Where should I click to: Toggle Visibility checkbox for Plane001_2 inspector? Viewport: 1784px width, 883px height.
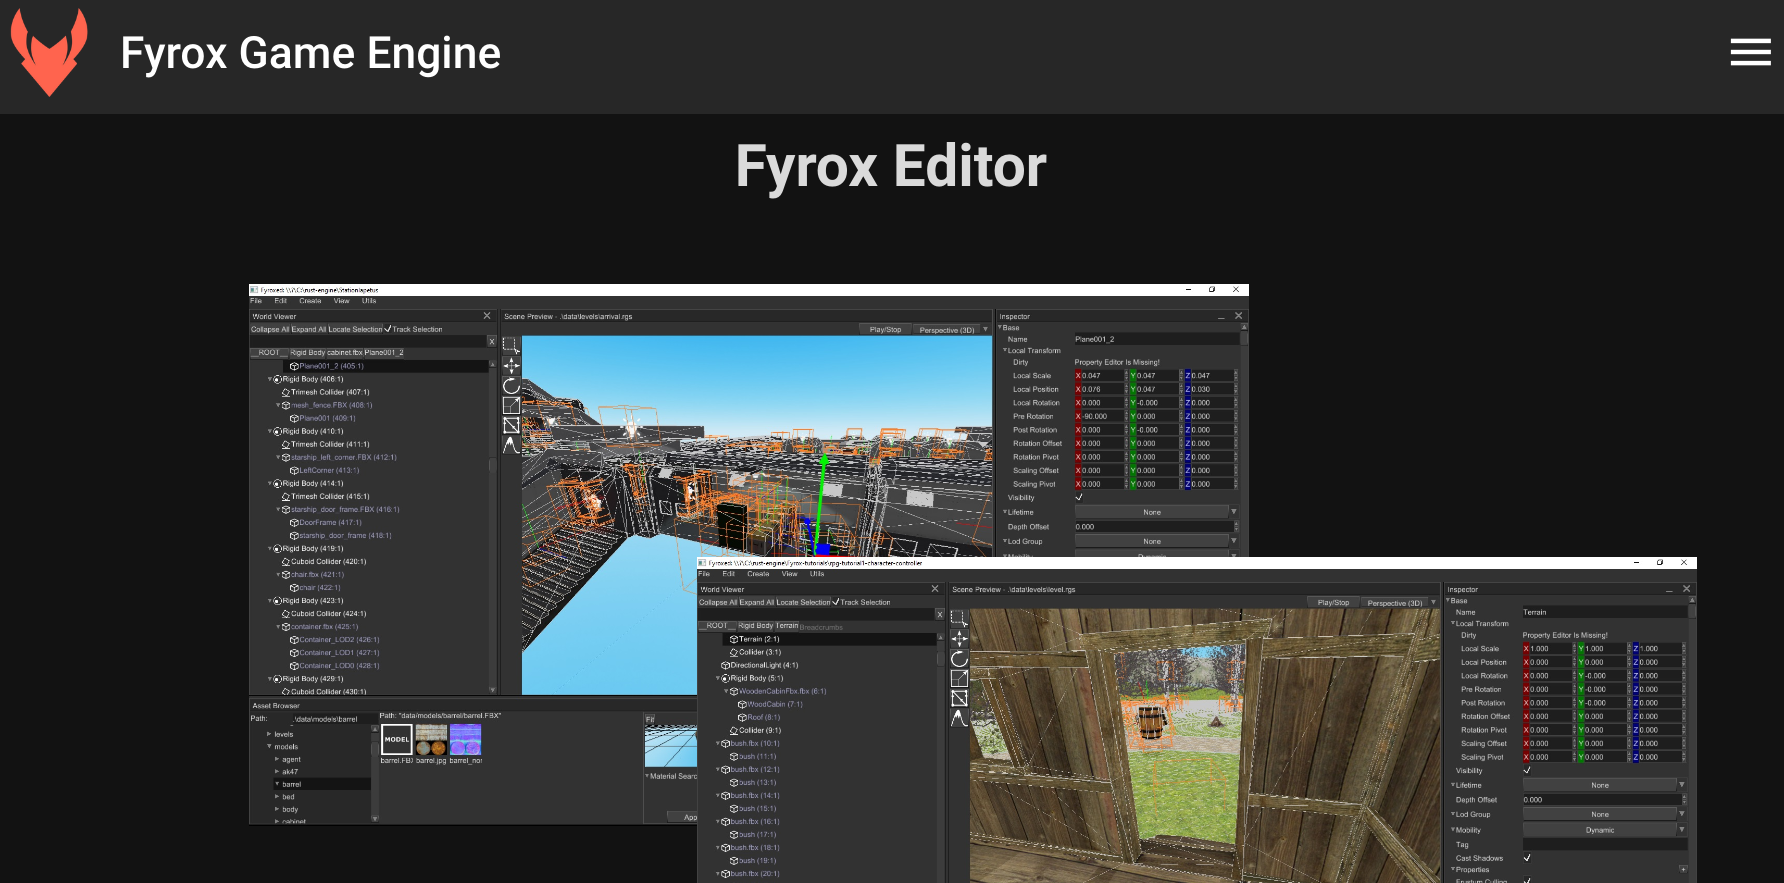[1079, 497]
